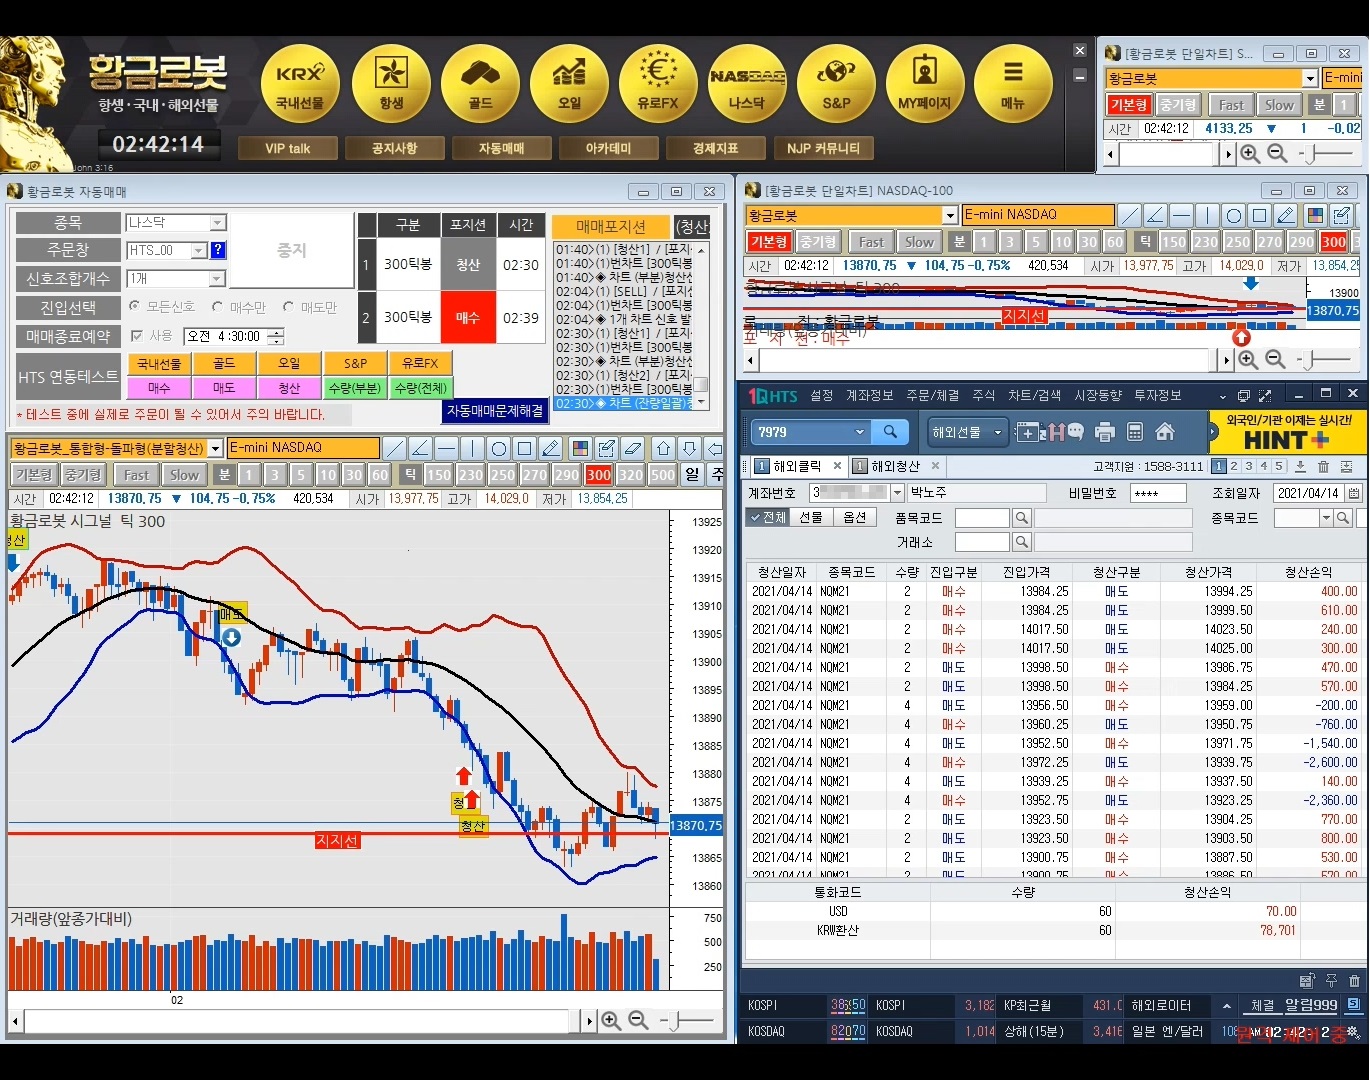Select pencil tool in main chart toolbar
The image size is (1370, 1080).
550,448
